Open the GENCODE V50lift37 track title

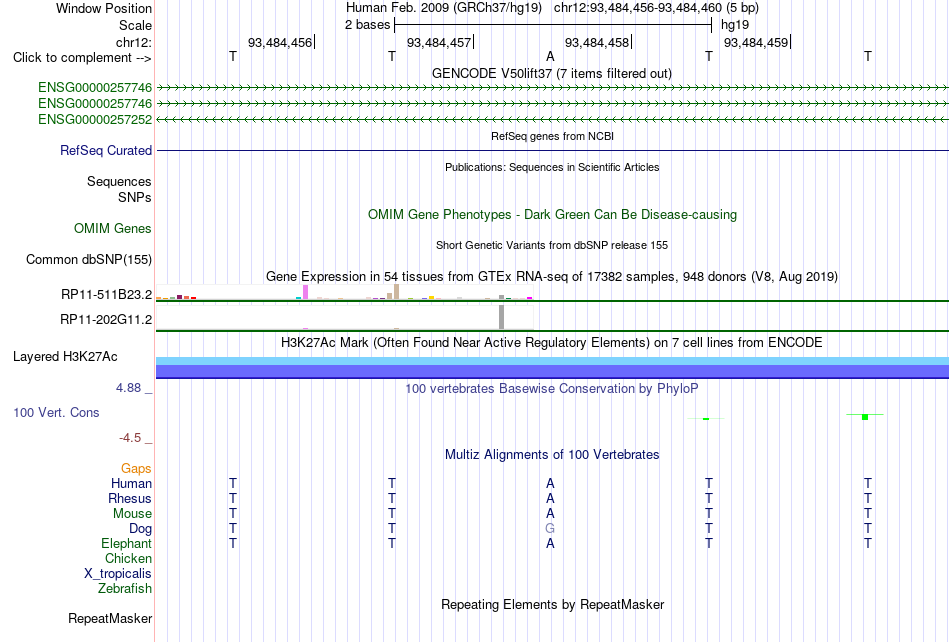(552, 73)
